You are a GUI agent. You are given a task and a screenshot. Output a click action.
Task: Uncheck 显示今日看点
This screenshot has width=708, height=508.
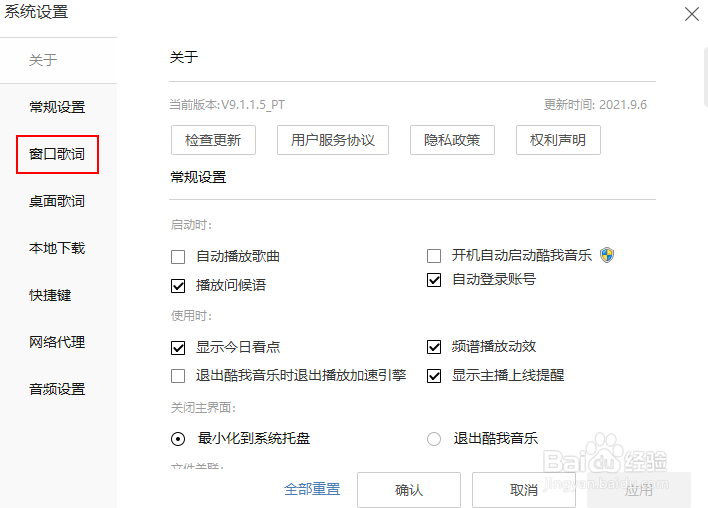pos(178,348)
